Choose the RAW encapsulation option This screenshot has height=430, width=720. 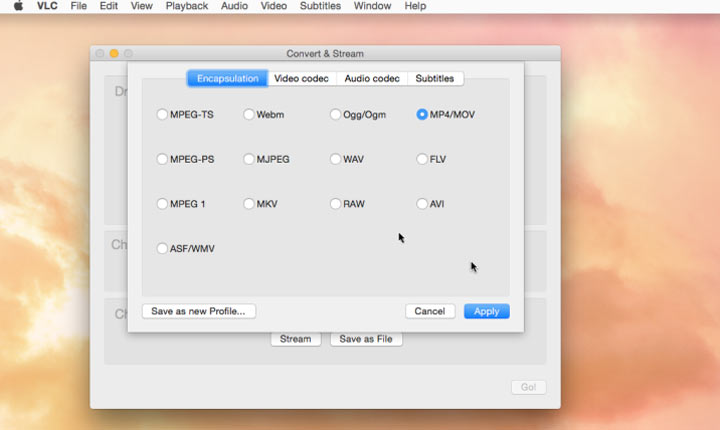click(335, 204)
